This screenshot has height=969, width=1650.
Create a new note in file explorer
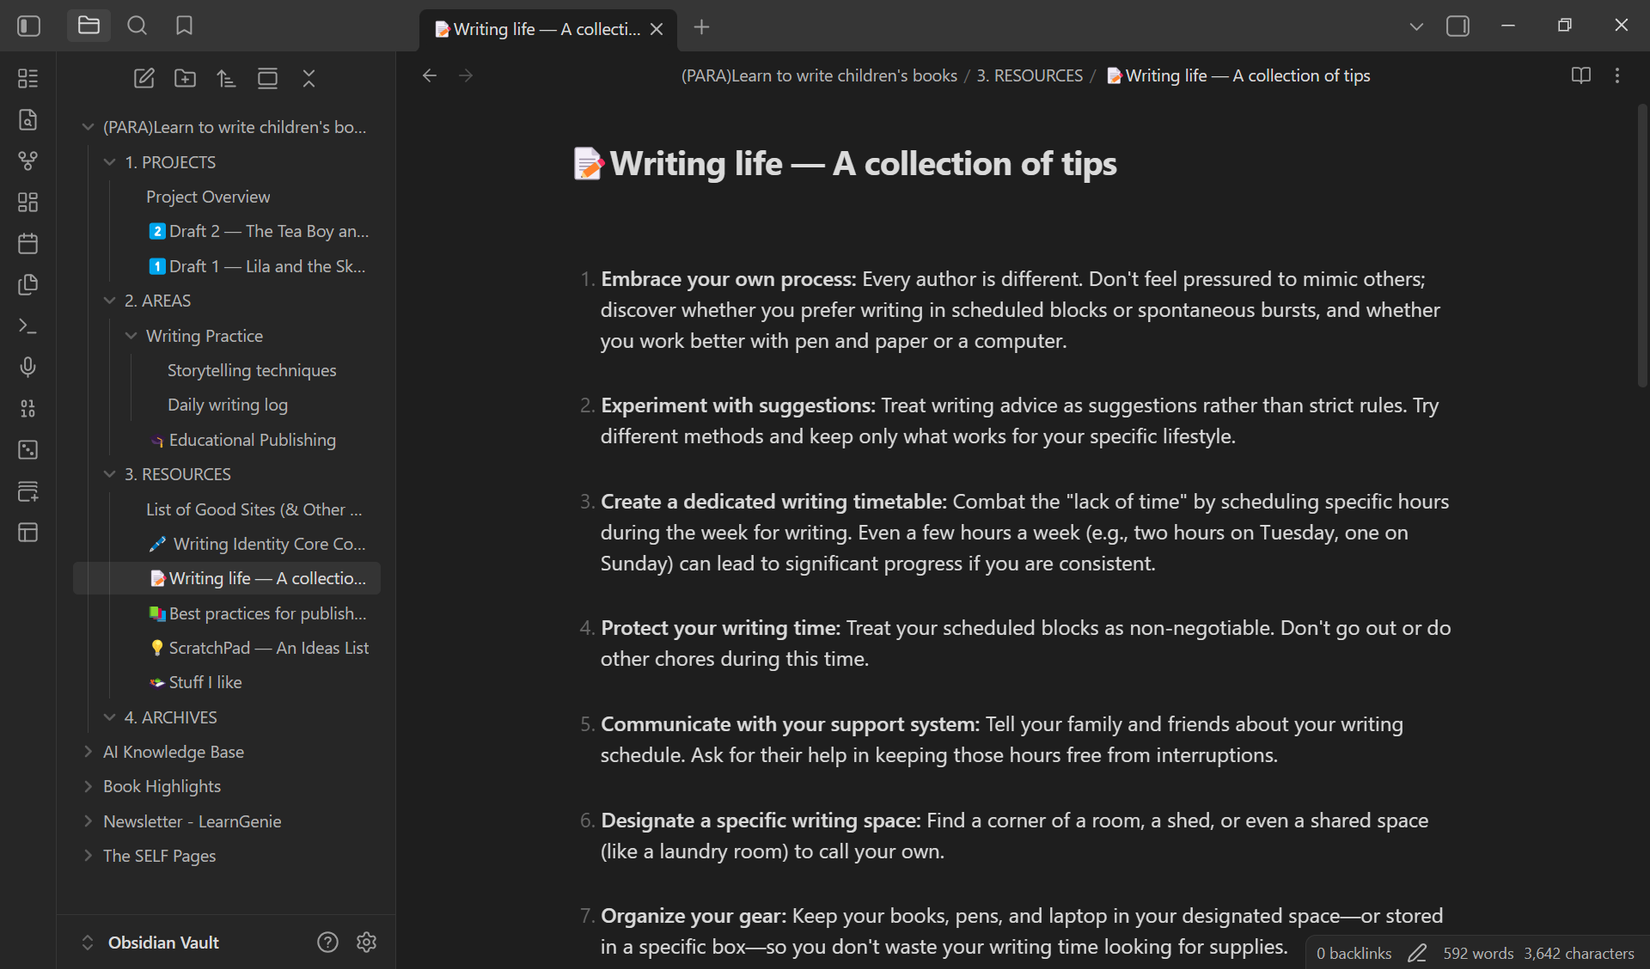[x=144, y=78]
